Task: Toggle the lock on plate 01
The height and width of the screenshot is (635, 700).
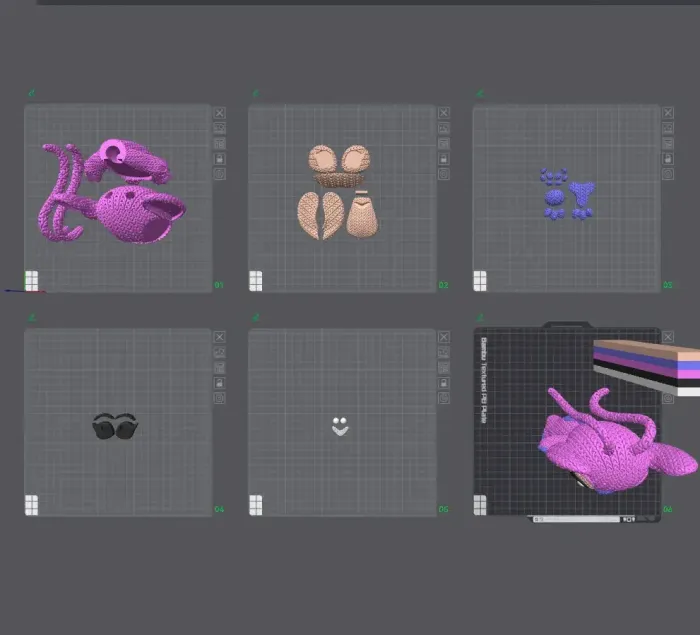Action: tap(219, 159)
